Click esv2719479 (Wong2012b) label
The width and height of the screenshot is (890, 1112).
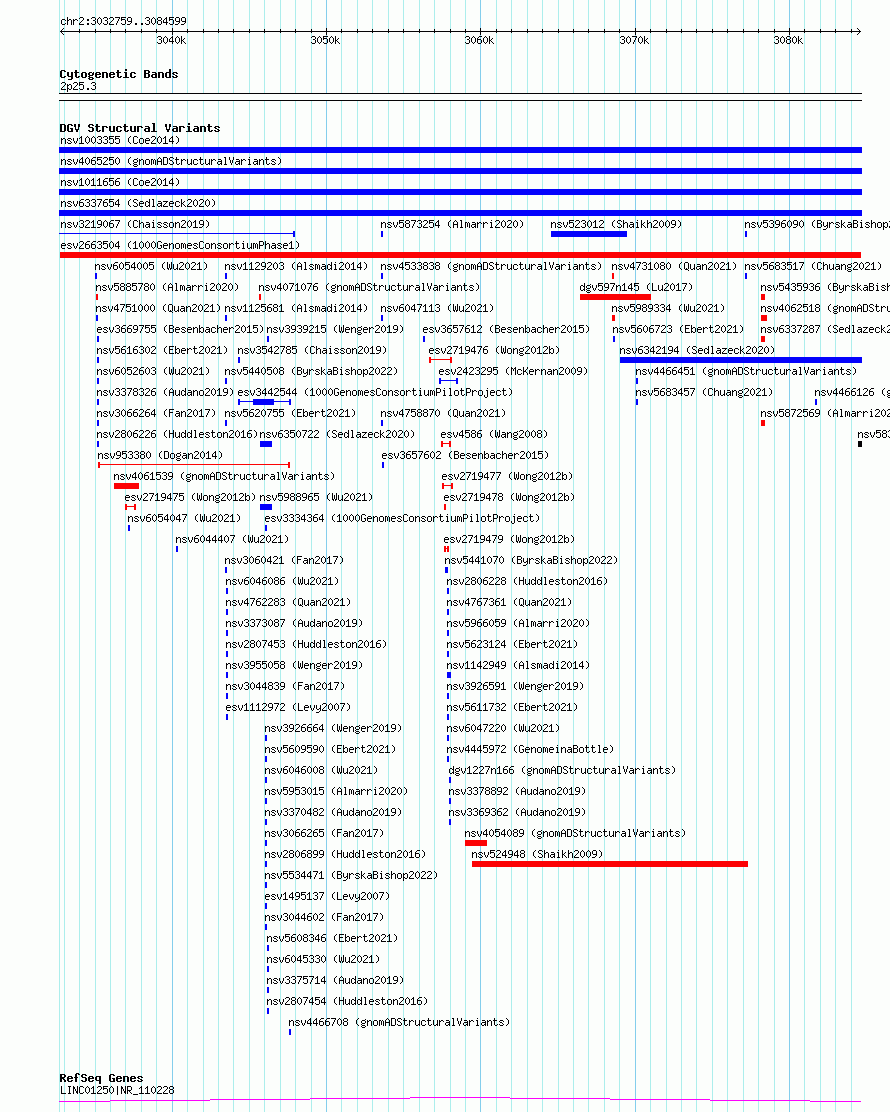[x=509, y=540]
